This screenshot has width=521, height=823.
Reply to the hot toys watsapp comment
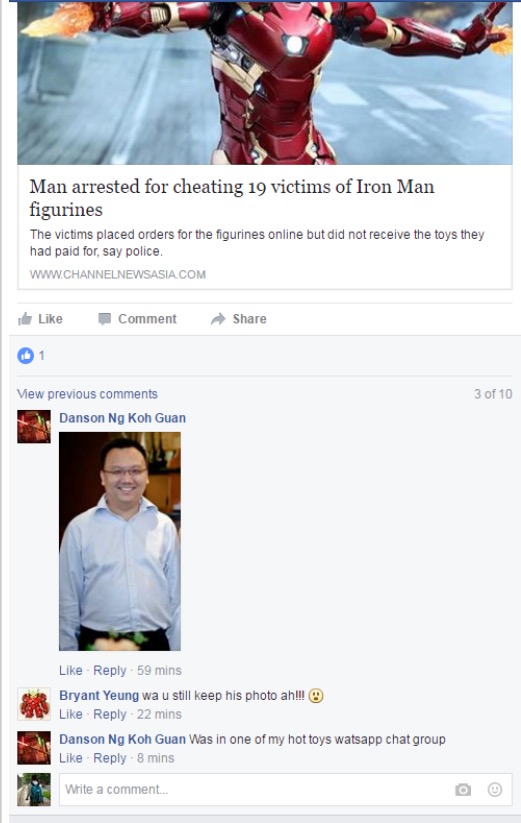110,758
